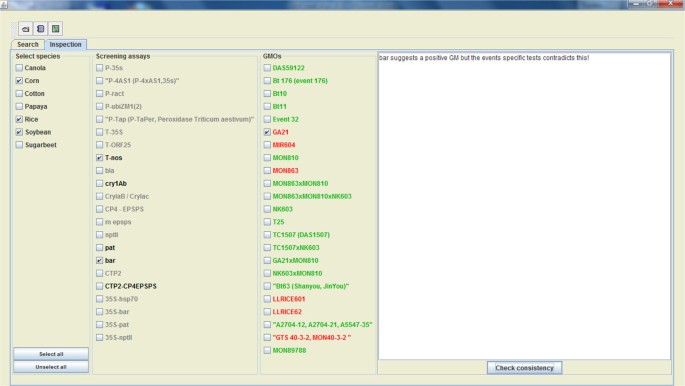The image size is (685, 386).
Task: Click the hand/open-file icon in the toolbar
Action: (26, 29)
